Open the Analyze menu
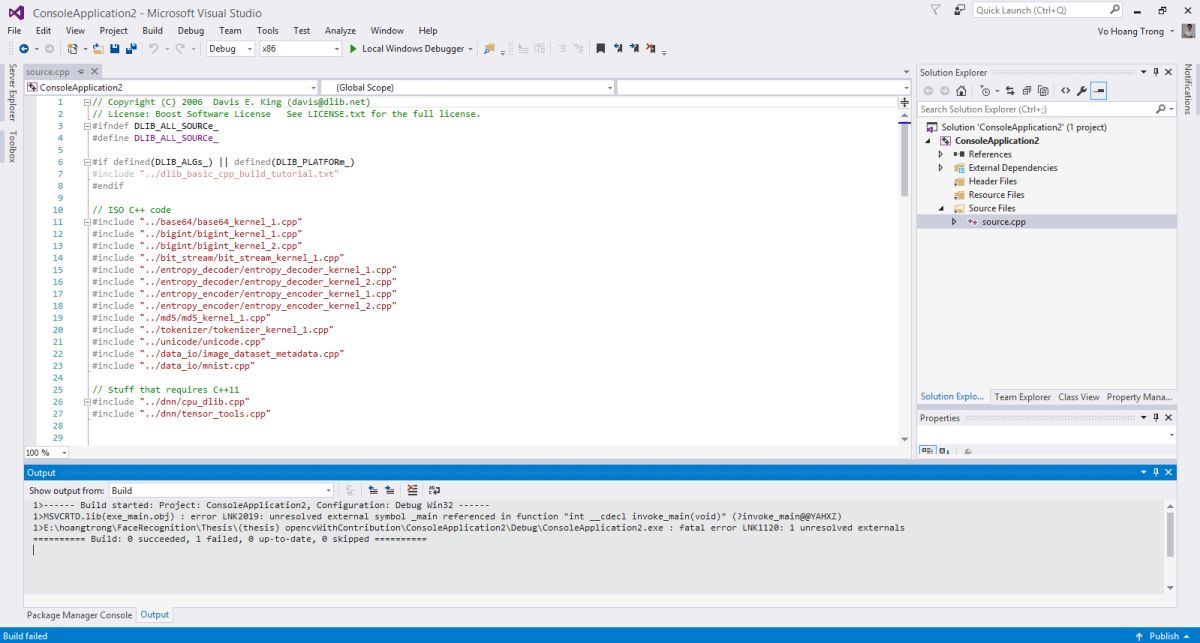The image size is (1200, 643). [x=340, y=31]
